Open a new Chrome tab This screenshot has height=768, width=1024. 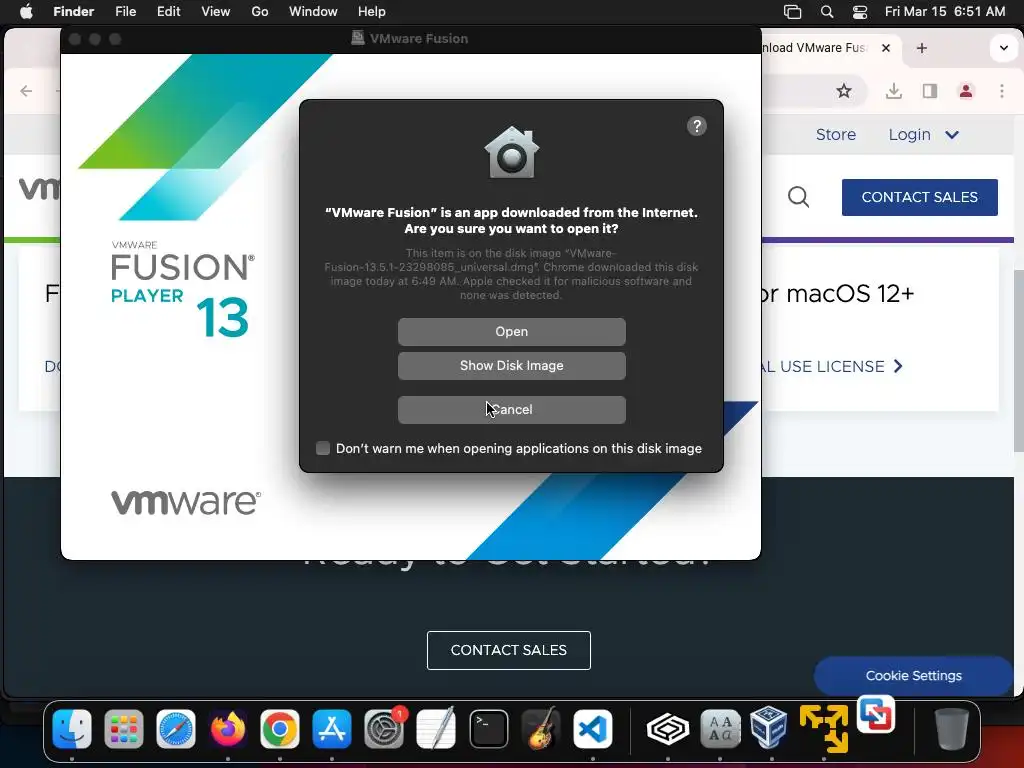coord(921,48)
